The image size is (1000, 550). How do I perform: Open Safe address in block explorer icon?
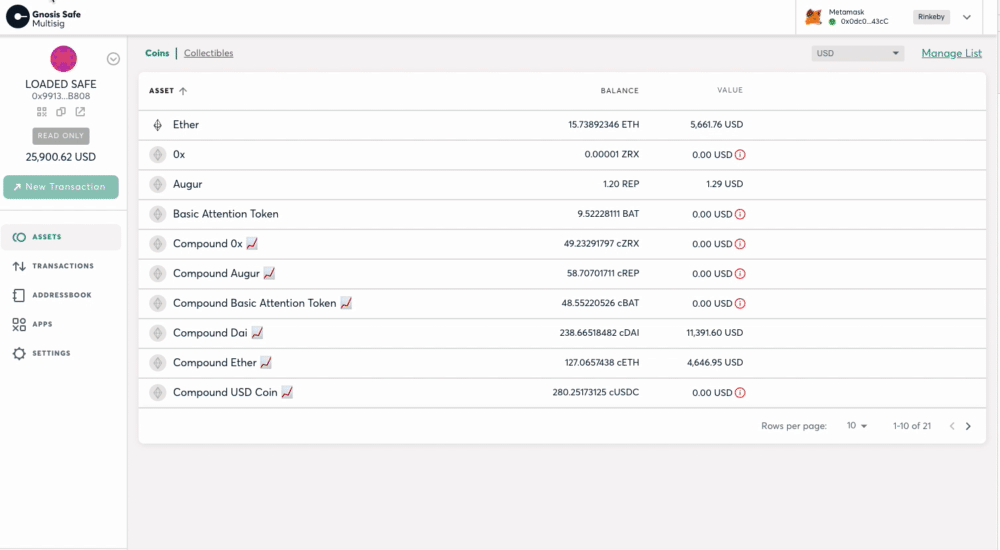point(80,112)
